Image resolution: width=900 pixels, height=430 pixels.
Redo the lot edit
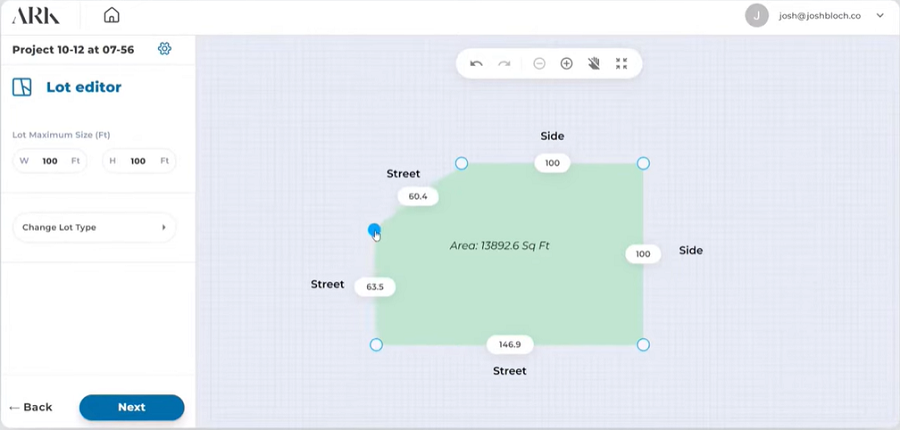point(504,64)
